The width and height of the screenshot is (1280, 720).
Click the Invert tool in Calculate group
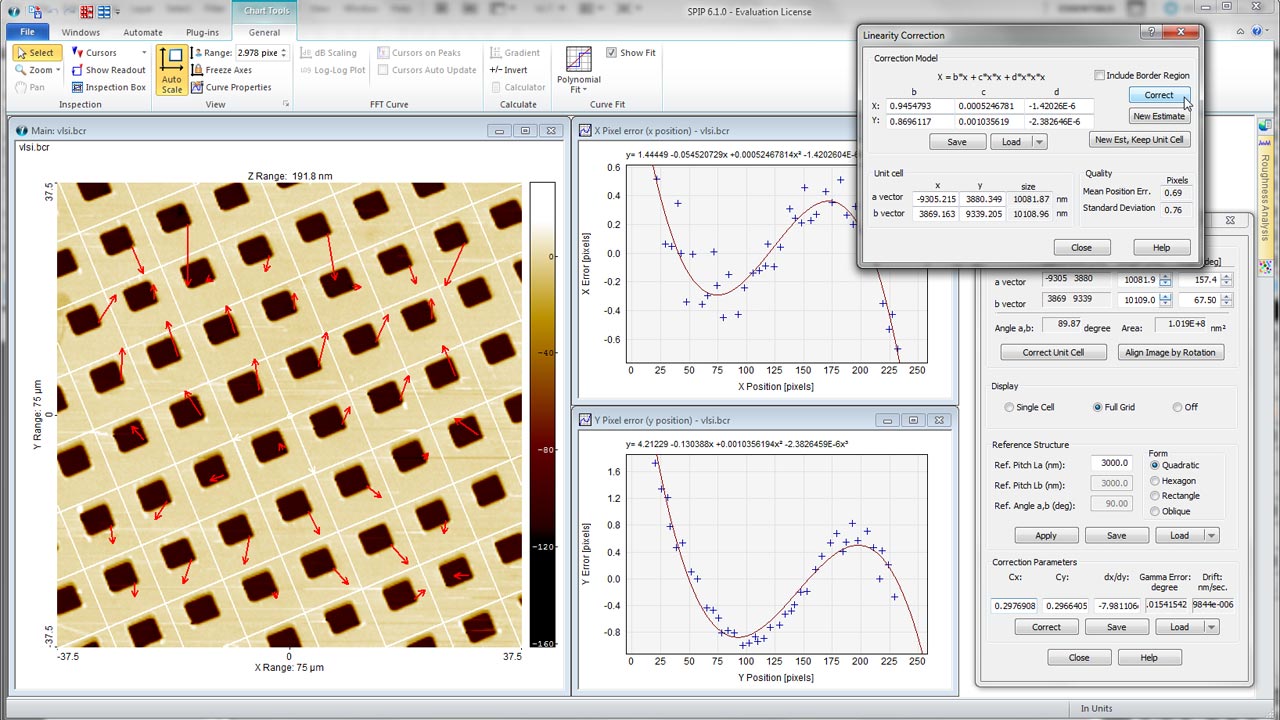point(509,70)
